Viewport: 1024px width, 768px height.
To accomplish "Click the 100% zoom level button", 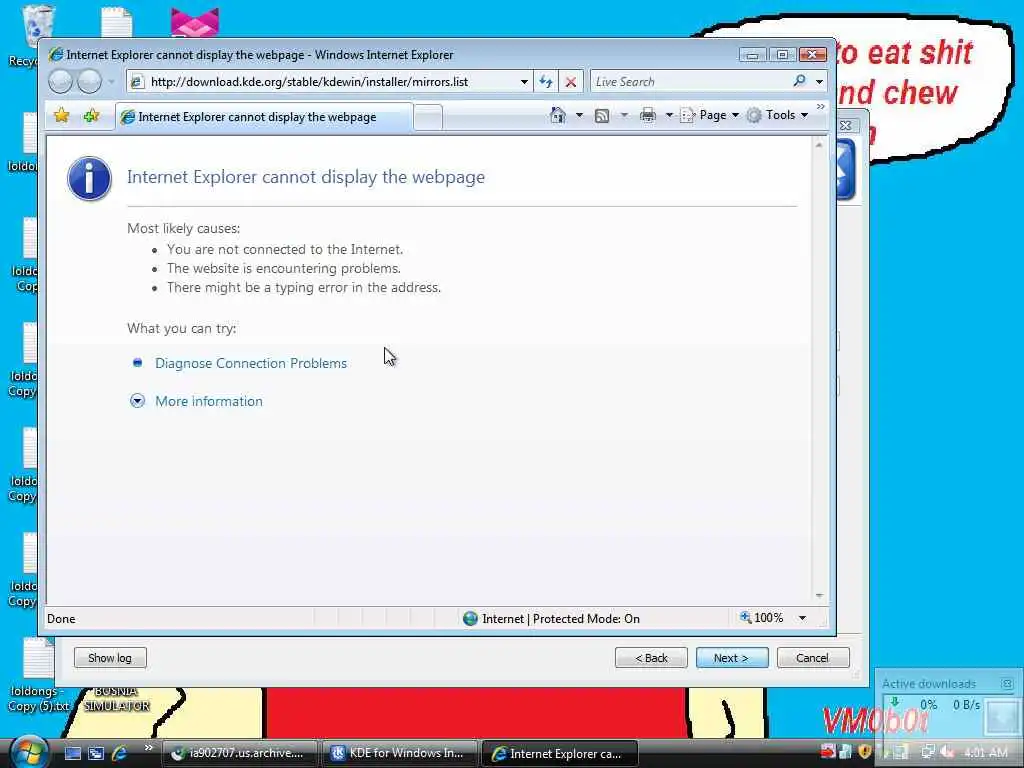I will [761, 618].
